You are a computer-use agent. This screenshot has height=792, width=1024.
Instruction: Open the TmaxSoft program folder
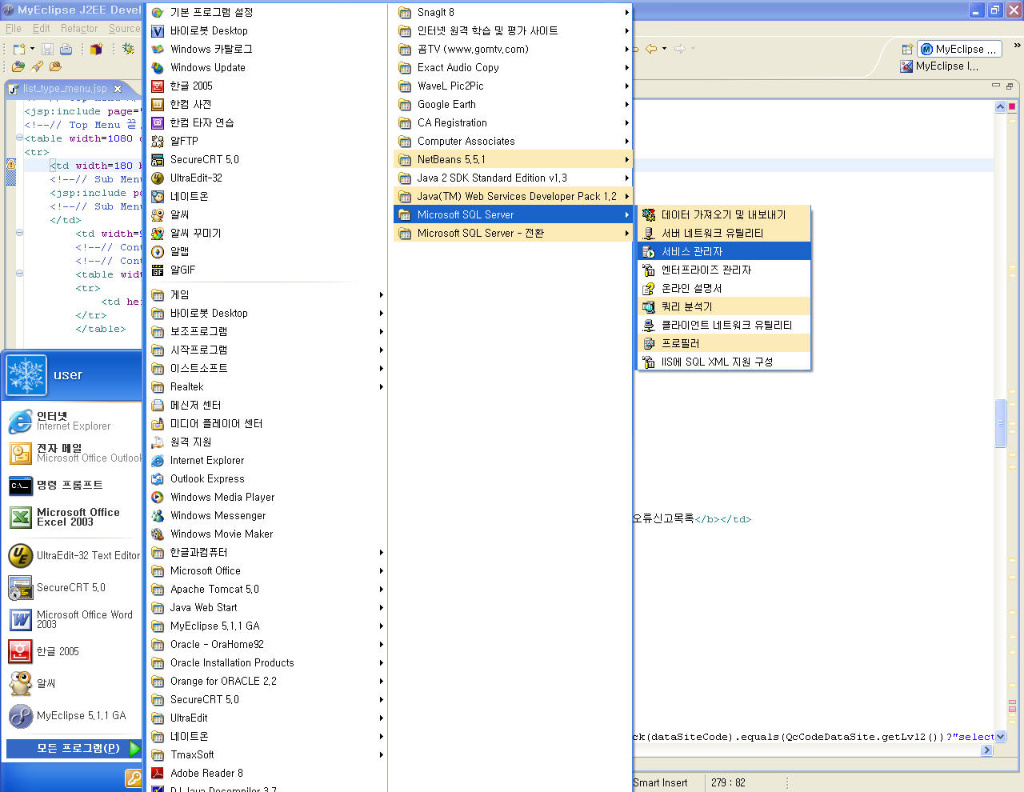[x=266, y=754]
